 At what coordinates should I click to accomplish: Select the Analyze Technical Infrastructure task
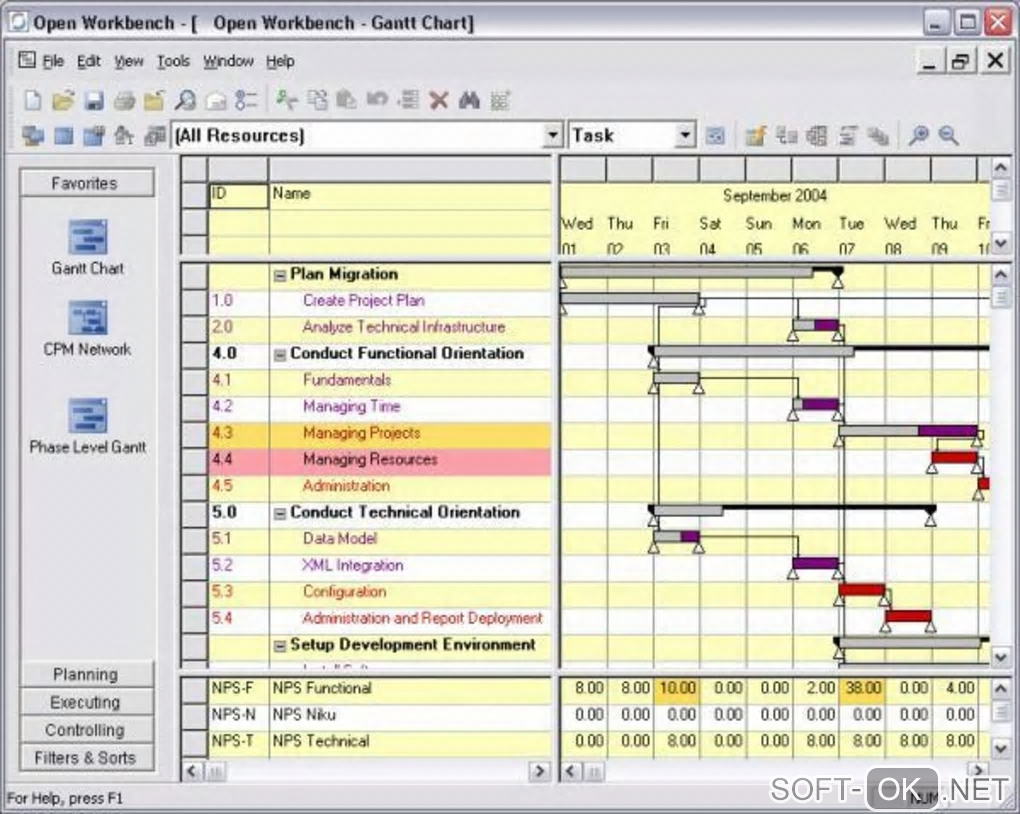404,327
